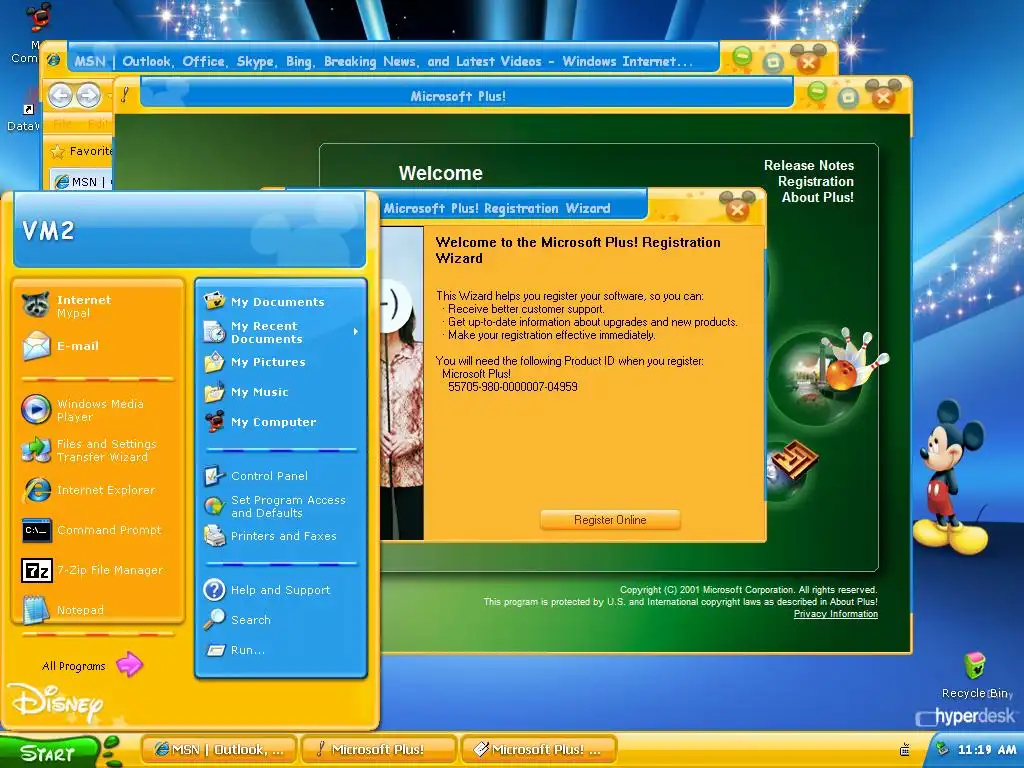
Task: Maximize the Microsoft Plus! main window
Action: pyautogui.click(x=848, y=98)
